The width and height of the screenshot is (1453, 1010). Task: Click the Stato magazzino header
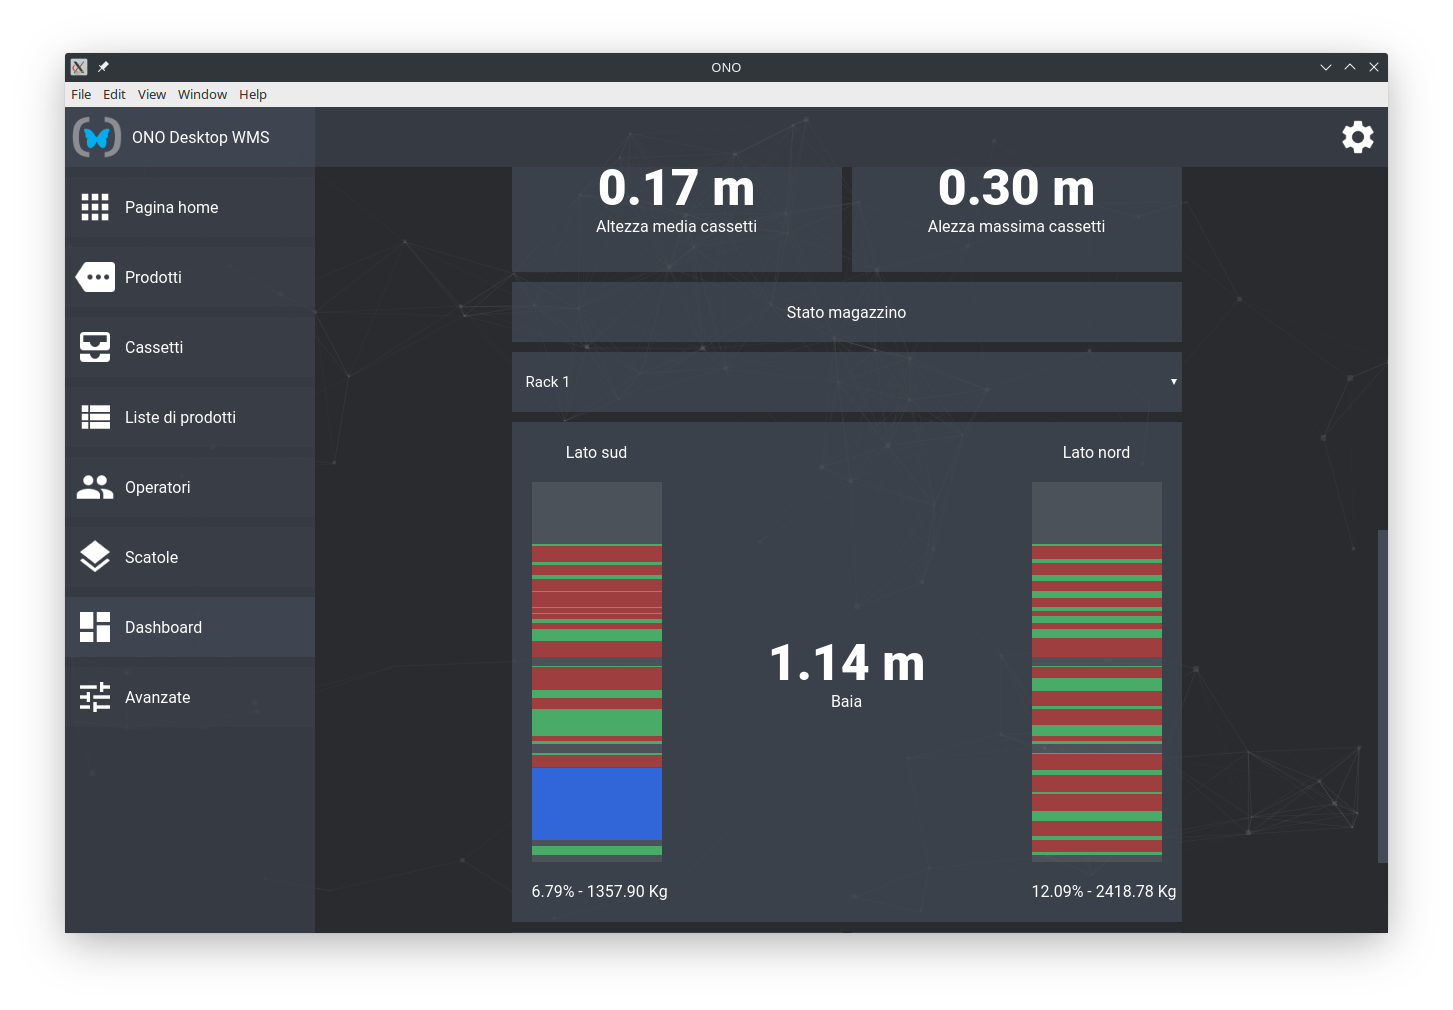click(846, 312)
